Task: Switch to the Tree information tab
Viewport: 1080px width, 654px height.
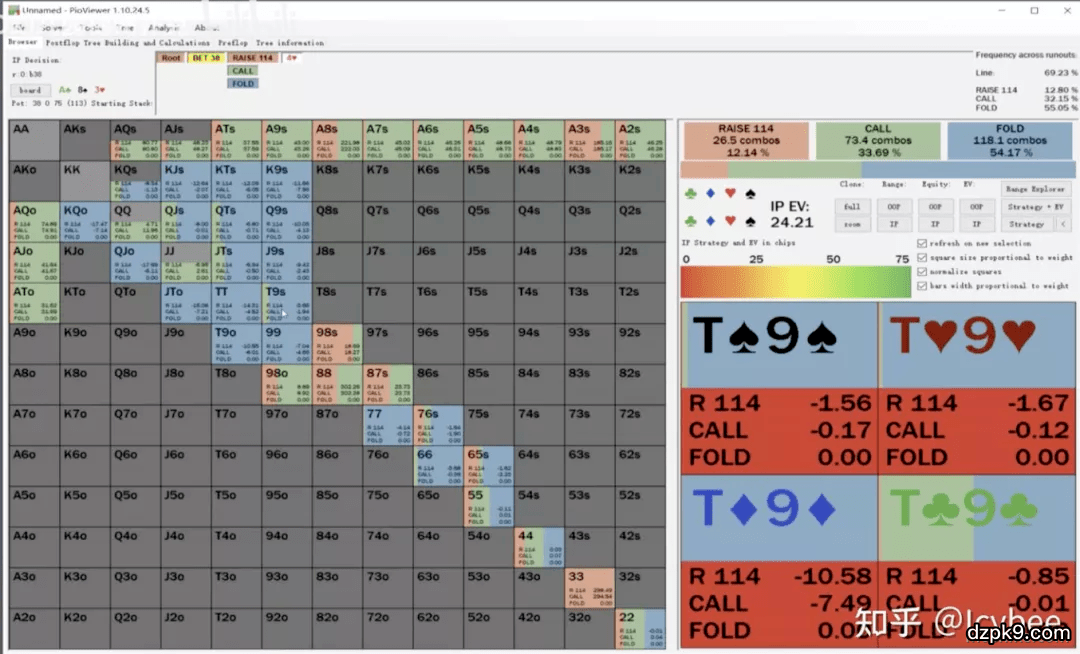Action: click(x=290, y=43)
